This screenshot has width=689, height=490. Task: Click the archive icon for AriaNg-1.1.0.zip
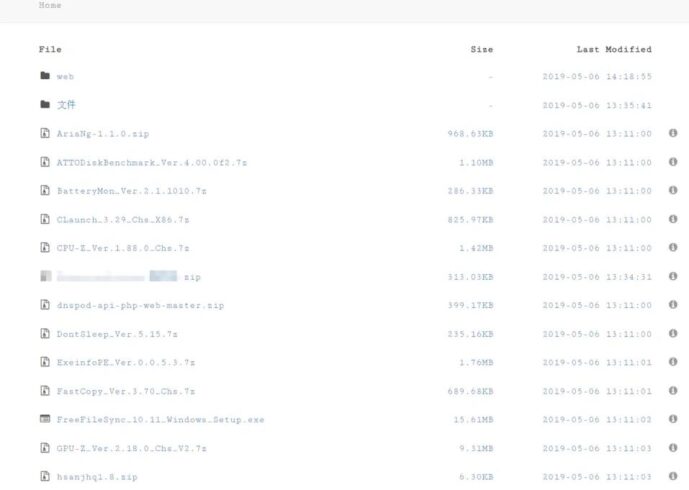coord(44,133)
